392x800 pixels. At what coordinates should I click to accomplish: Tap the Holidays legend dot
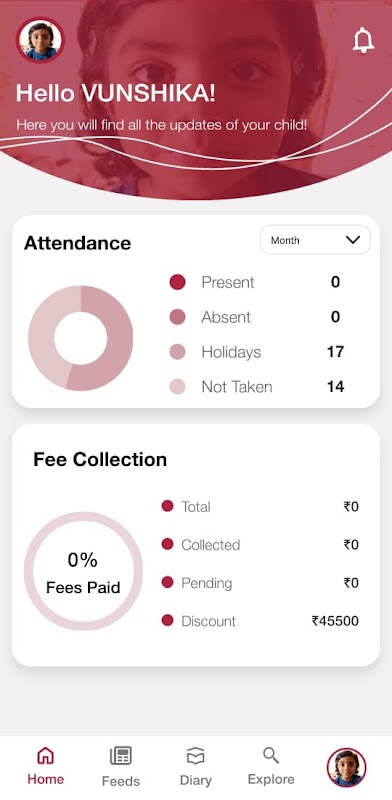(x=177, y=352)
